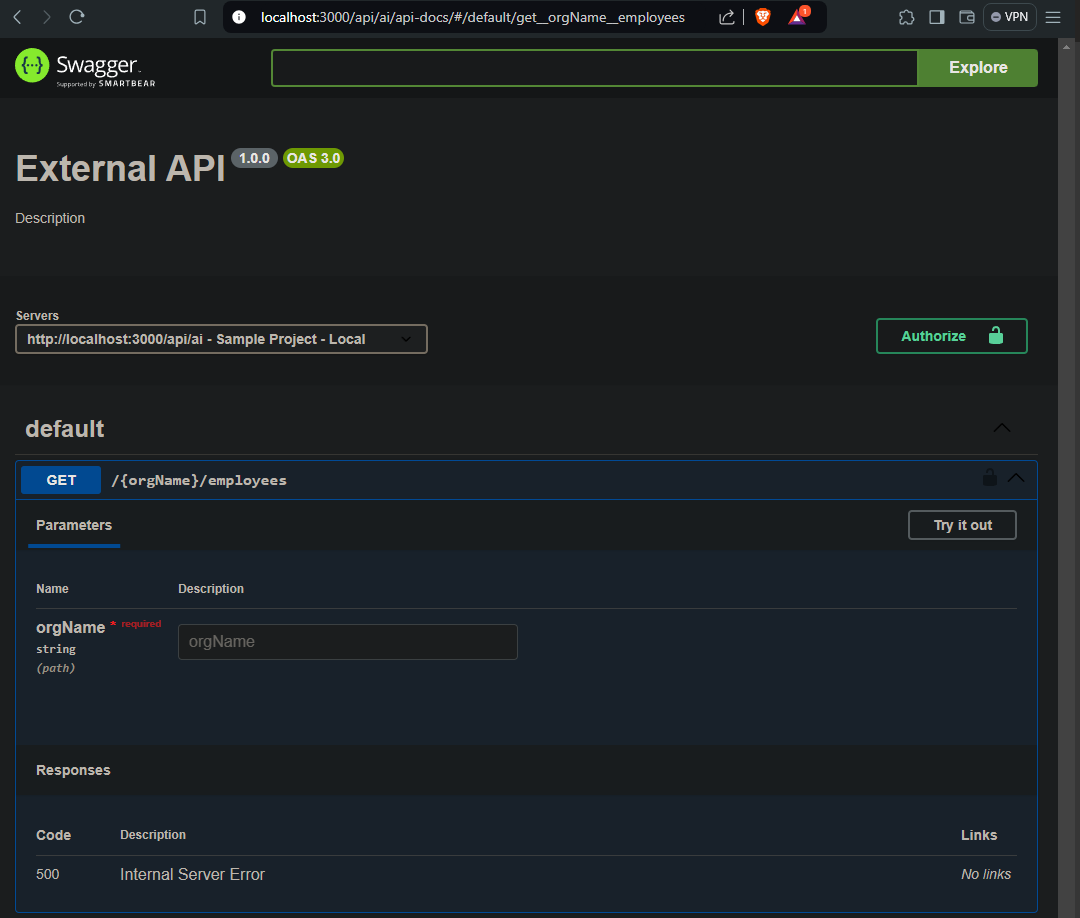The width and height of the screenshot is (1080, 918).
Task: Open the Brave Rewards triangle icon
Action: click(798, 17)
